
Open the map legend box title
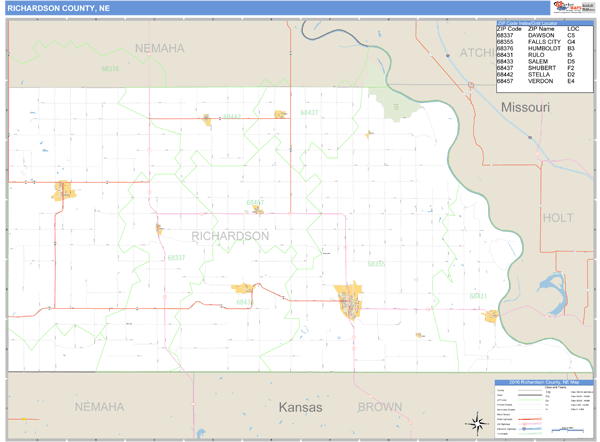click(x=544, y=382)
